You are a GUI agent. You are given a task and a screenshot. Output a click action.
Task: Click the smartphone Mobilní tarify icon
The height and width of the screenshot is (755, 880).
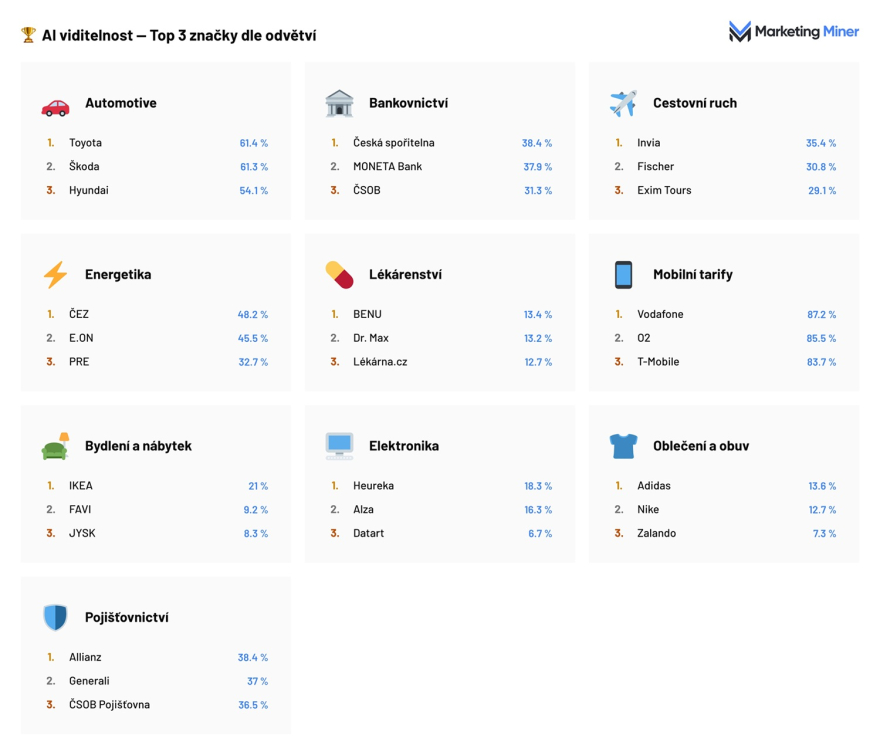[x=623, y=275]
